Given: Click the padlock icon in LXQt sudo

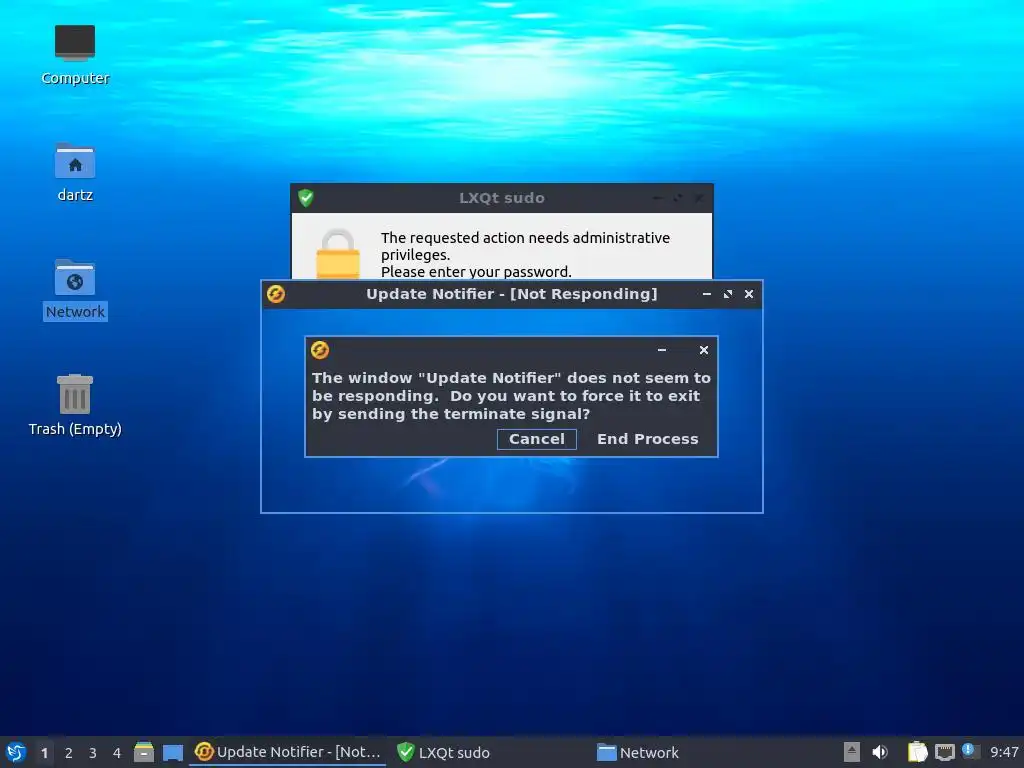Looking at the screenshot, I should click(338, 253).
